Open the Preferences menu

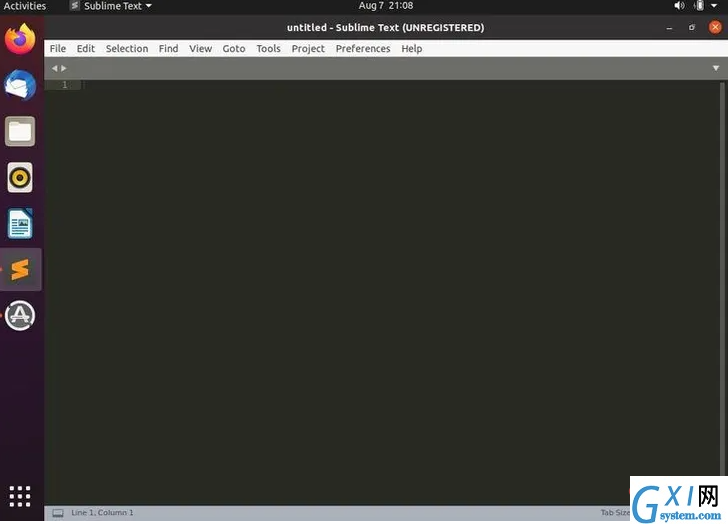[363, 49]
